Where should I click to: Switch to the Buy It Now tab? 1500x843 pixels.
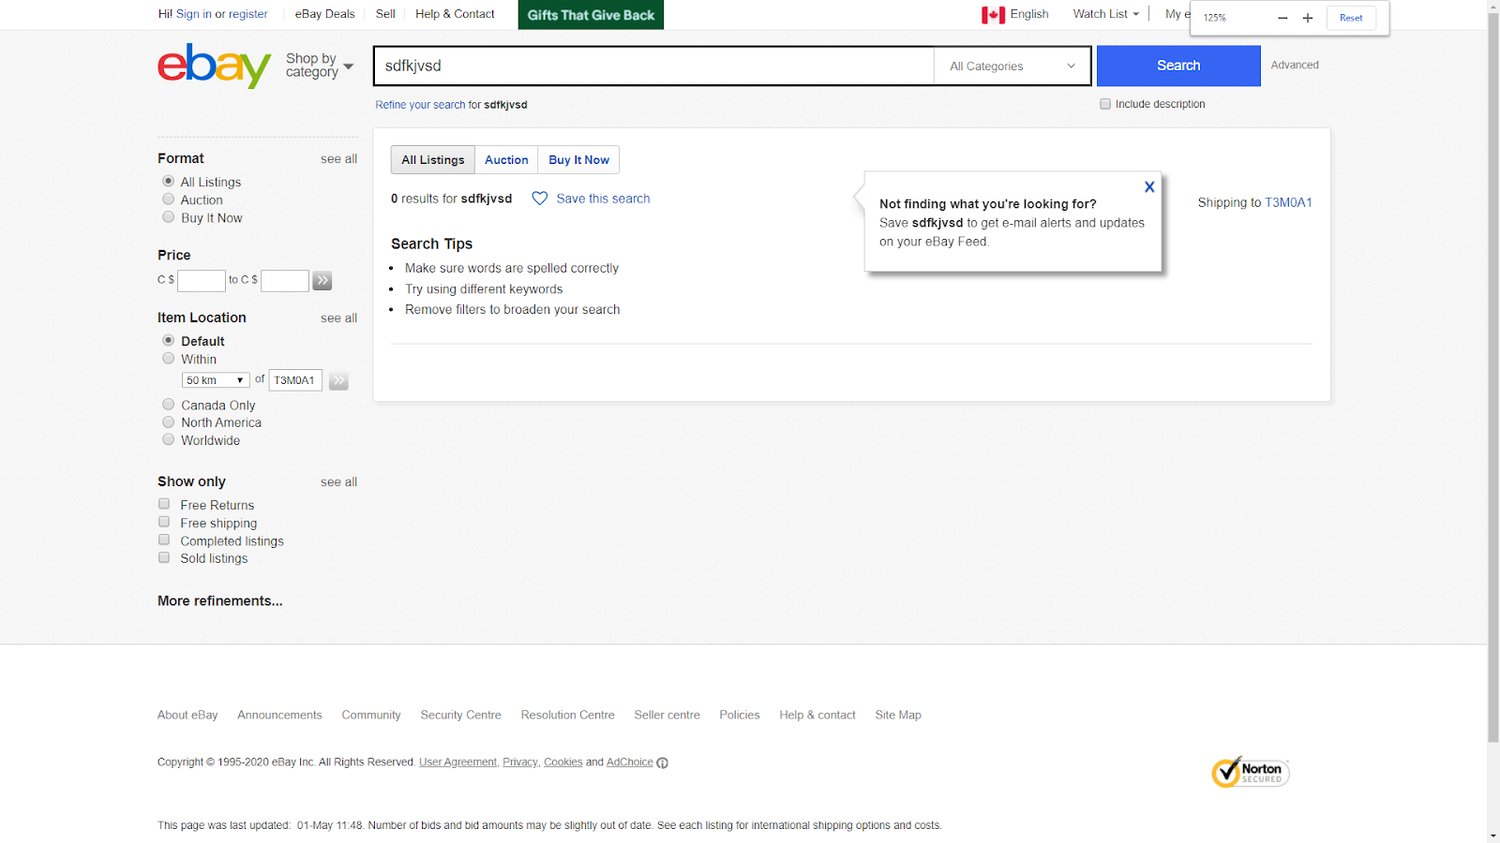[x=578, y=160]
